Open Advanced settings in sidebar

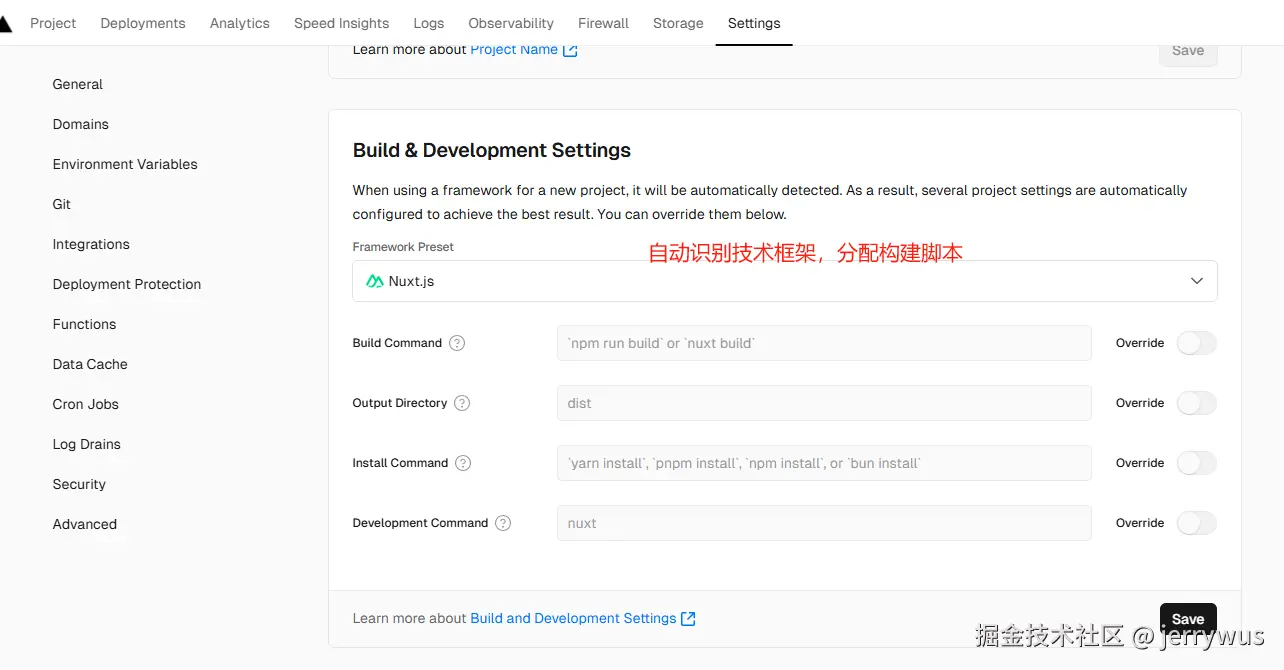click(x=85, y=524)
